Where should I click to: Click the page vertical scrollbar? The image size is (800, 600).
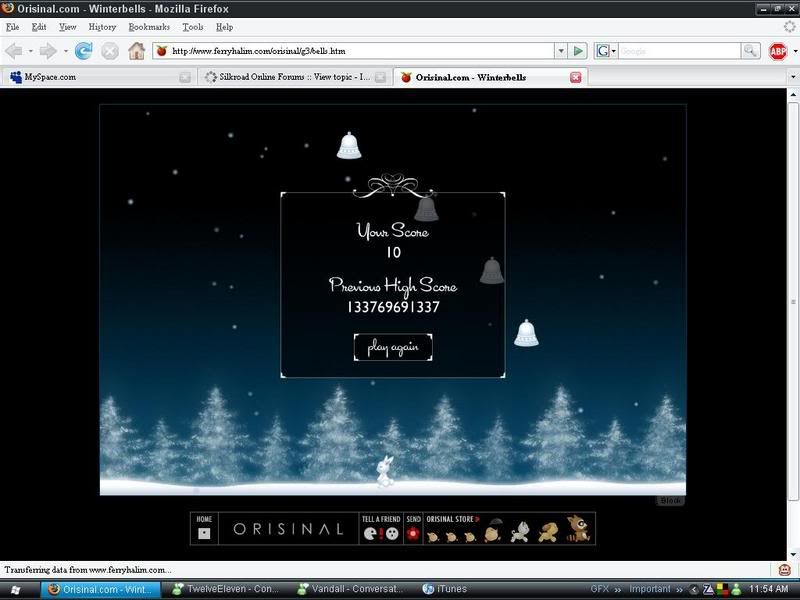(792, 300)
